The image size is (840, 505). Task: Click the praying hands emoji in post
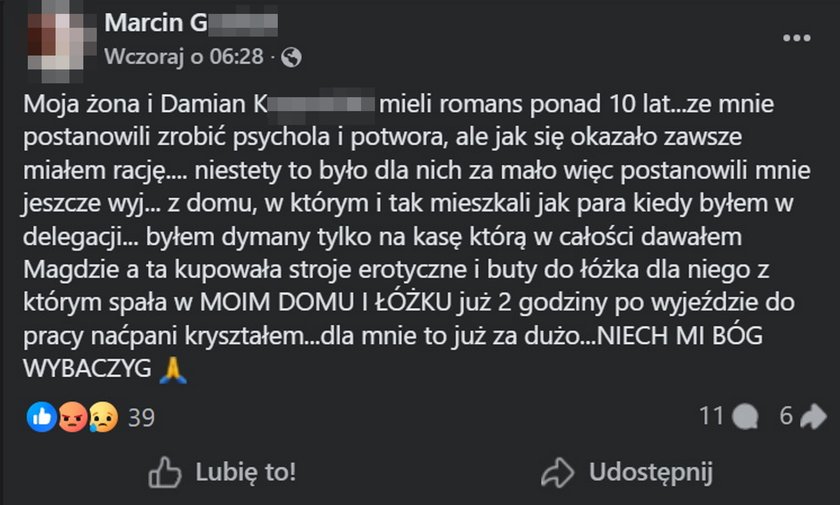click(x=174, y=369)
